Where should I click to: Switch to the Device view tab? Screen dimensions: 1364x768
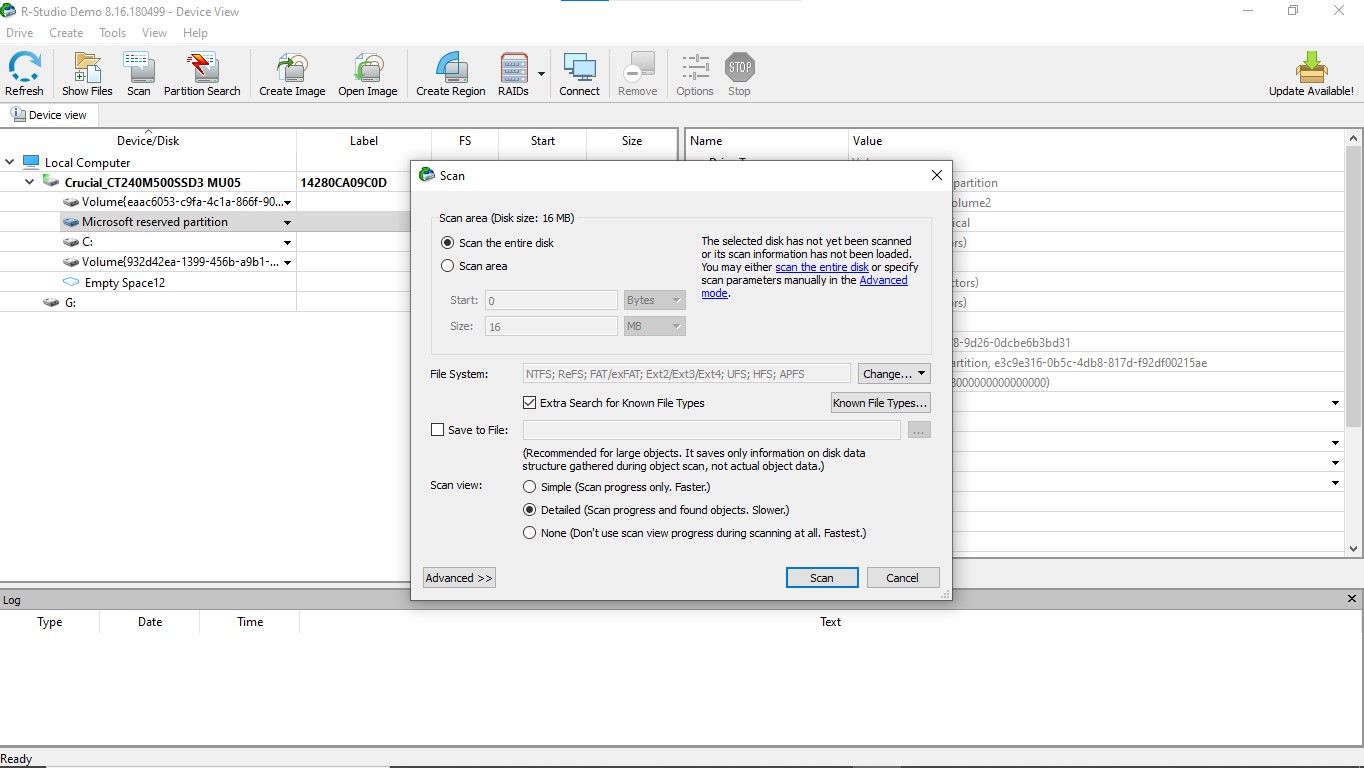(x=49, y=115)
